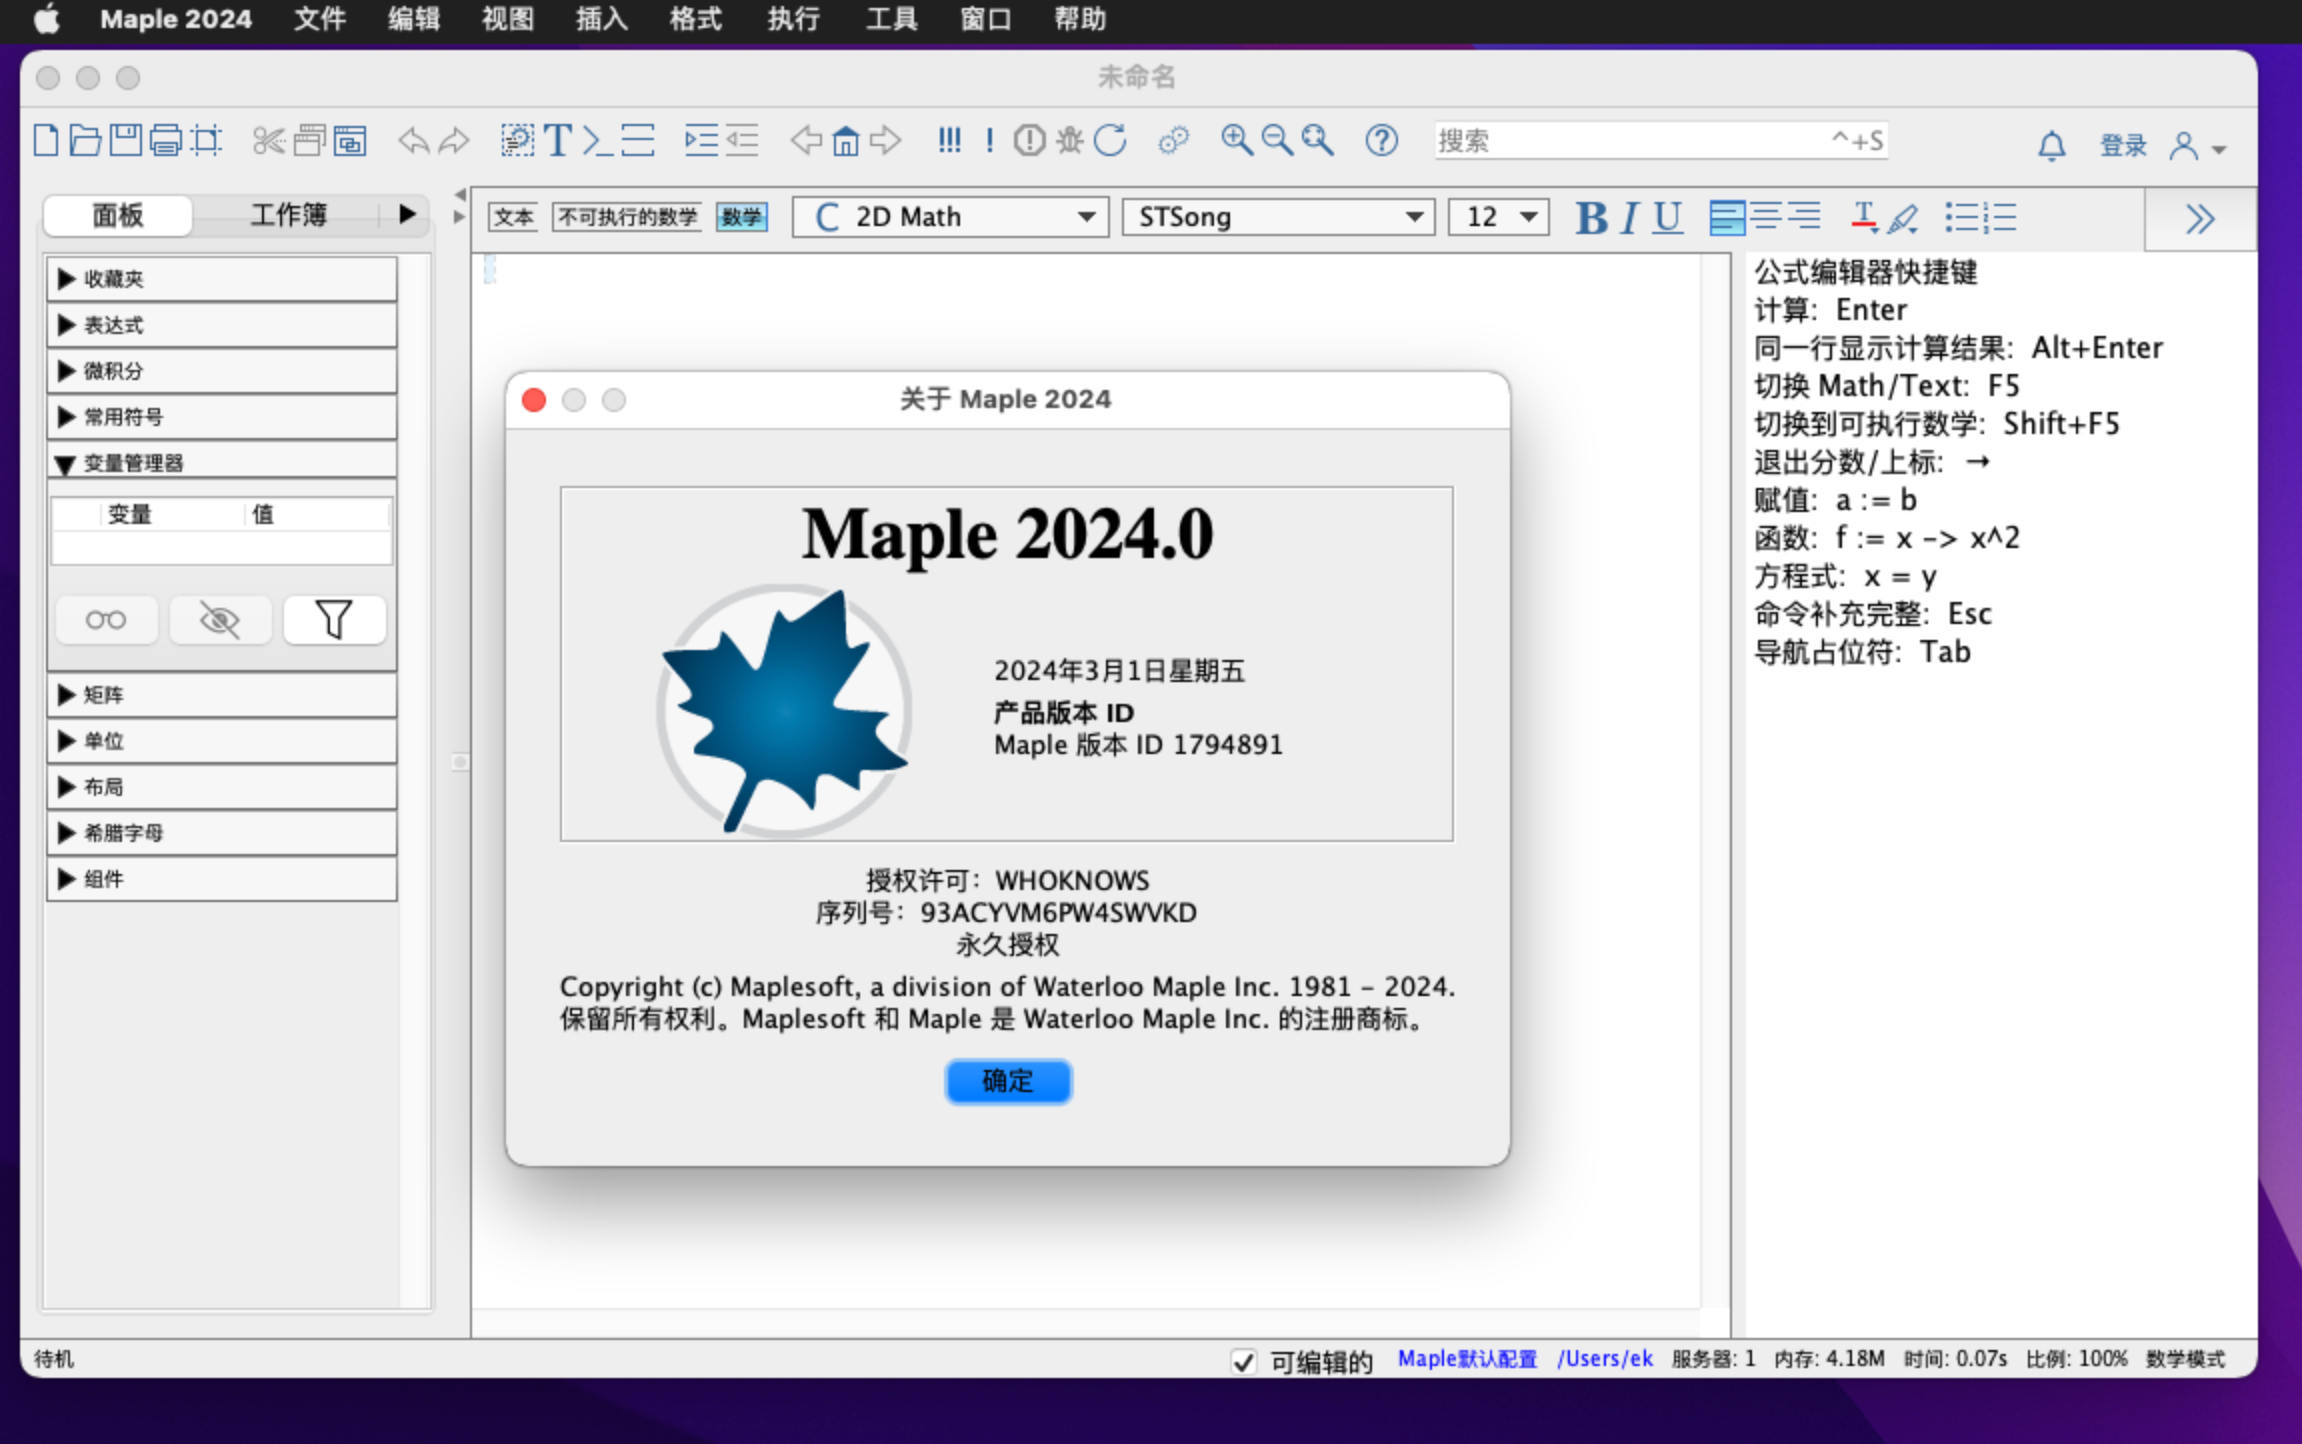This screenshot has width=2302, height=1444.
Task: Open help with the question mark icon
Action: pos(1382,140)
